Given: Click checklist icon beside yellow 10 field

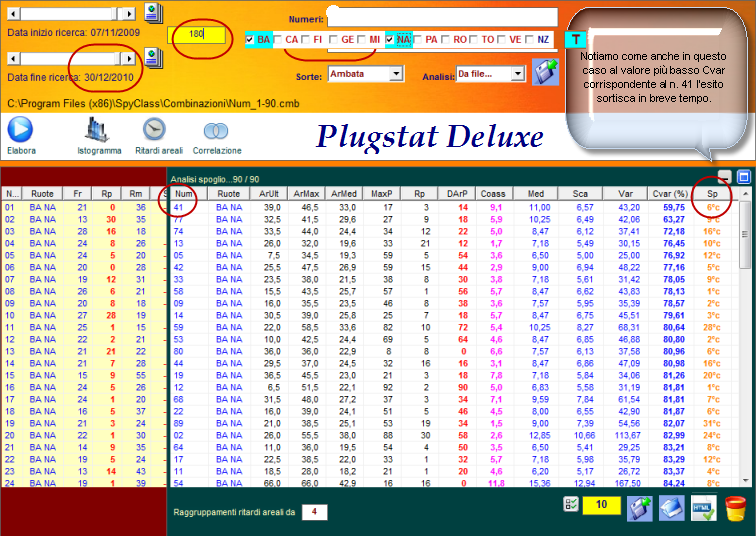Looking at the screenshot, I should click(x=571, y=504).
